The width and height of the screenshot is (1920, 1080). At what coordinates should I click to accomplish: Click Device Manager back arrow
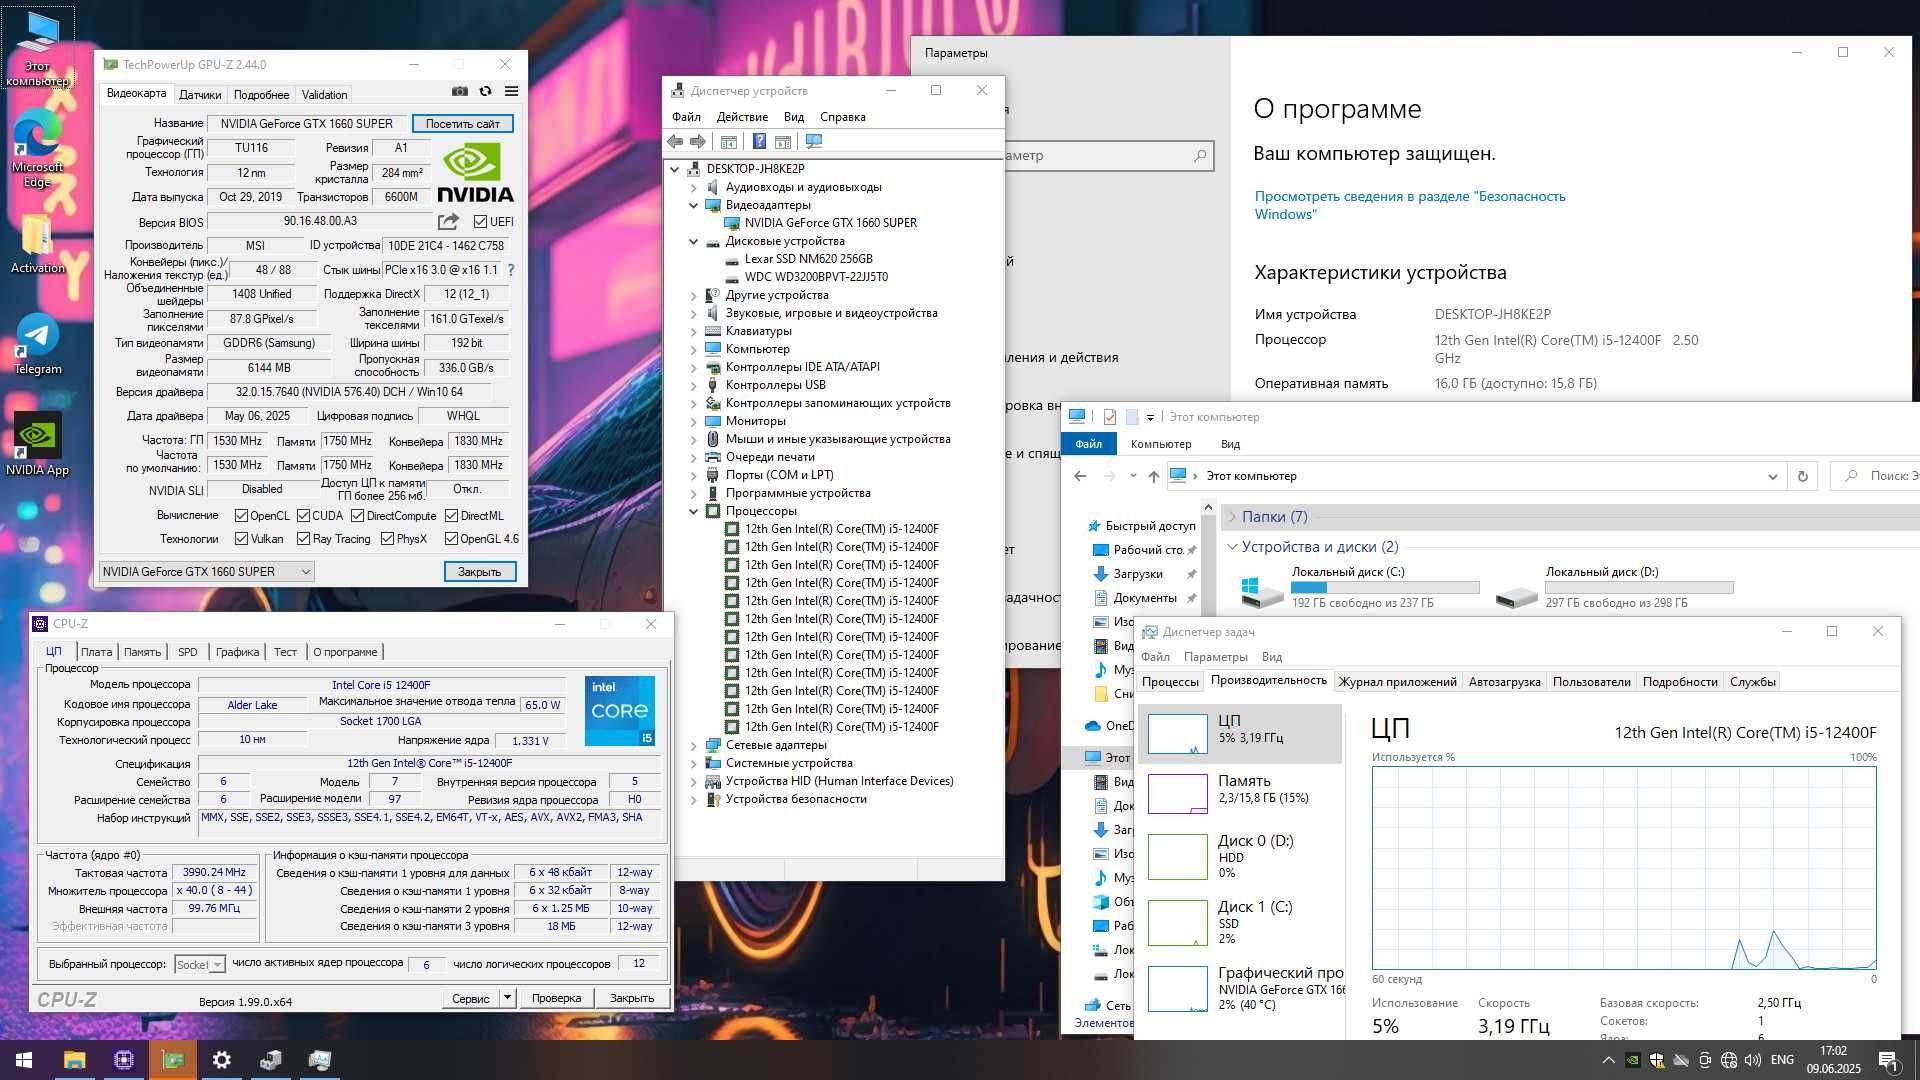point(675,142)
